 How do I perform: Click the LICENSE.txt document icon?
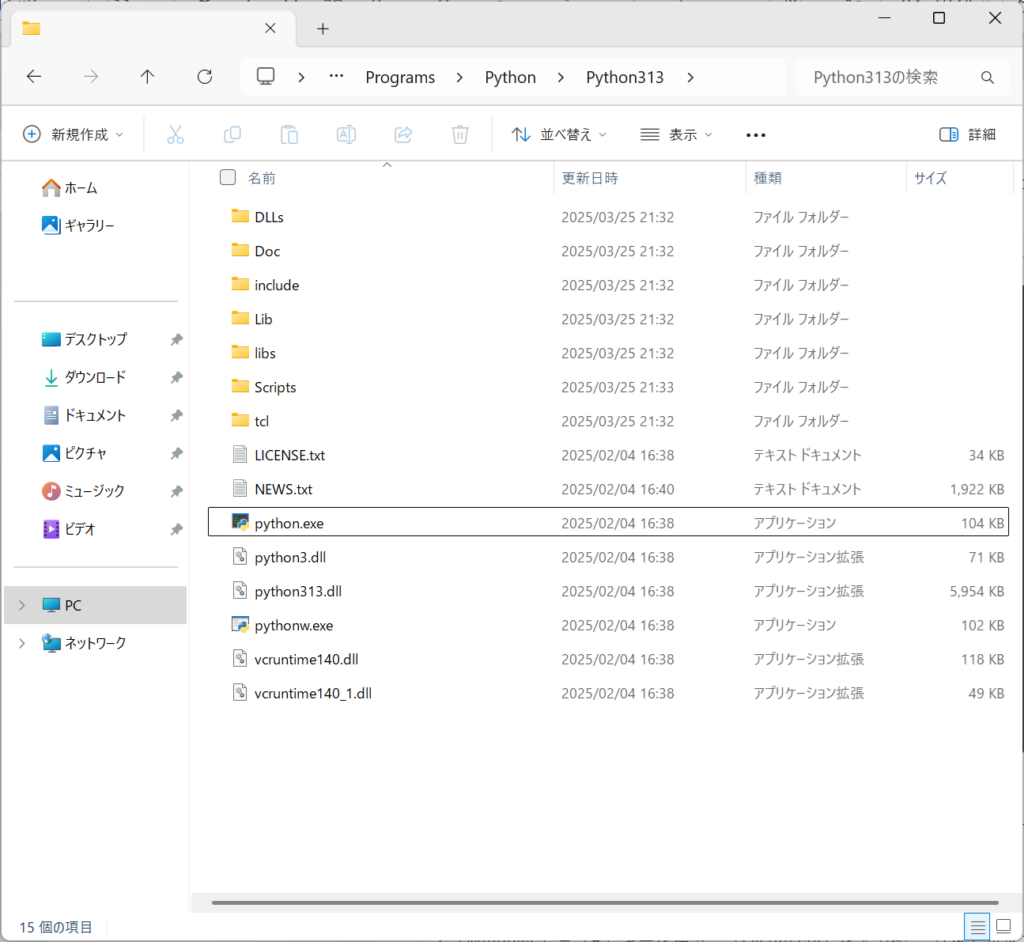coord(240,454)
